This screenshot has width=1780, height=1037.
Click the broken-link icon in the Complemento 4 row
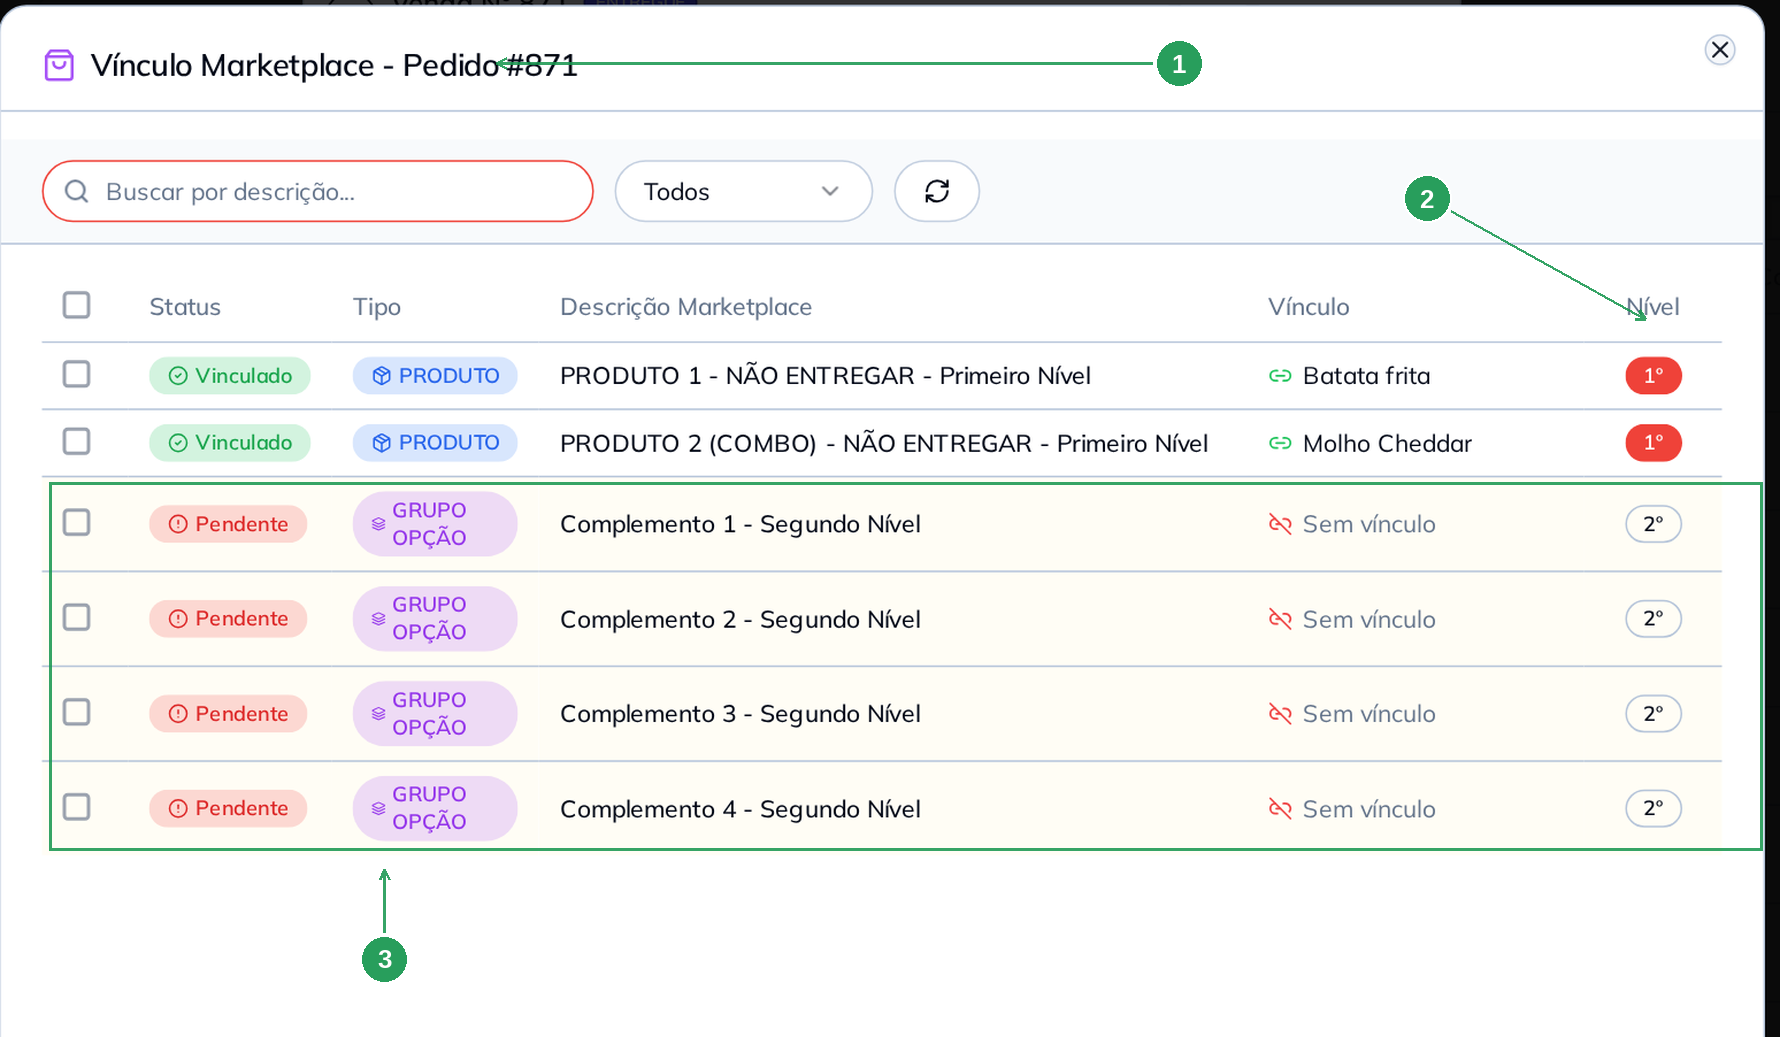[1280, 808]
